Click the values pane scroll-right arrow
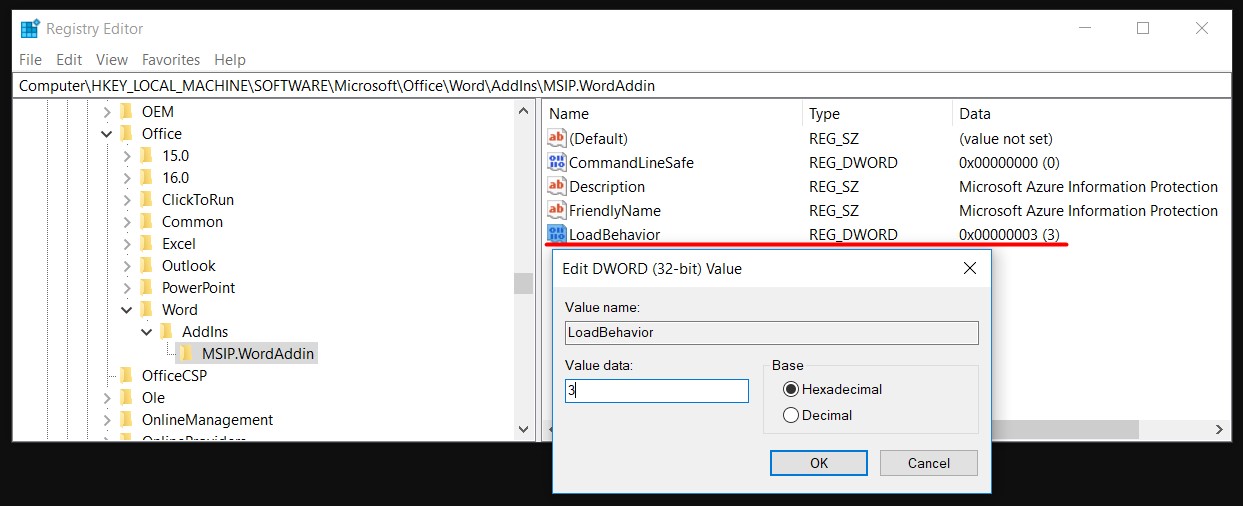Viewport: 1243px width, 506px height. [1220, 429]
